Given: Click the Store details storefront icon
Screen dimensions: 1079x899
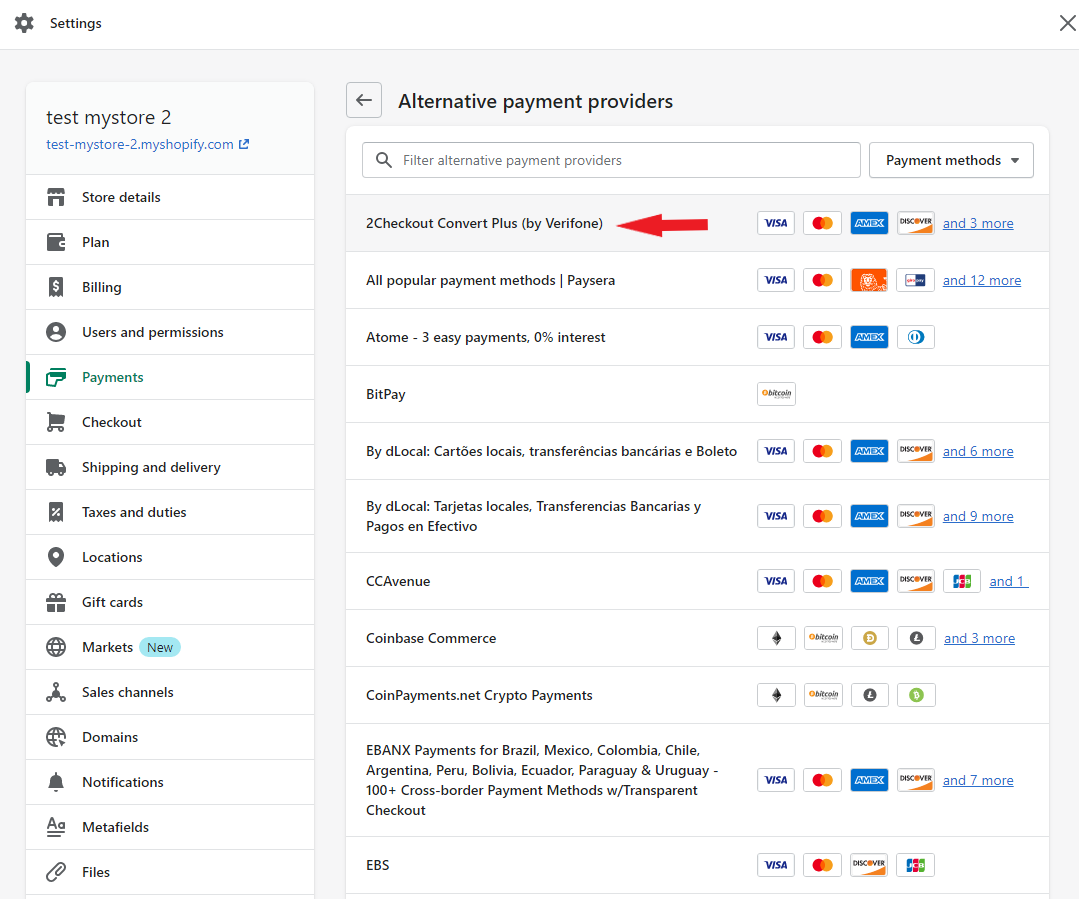Looking at the screenshot, I should [57, 197].
